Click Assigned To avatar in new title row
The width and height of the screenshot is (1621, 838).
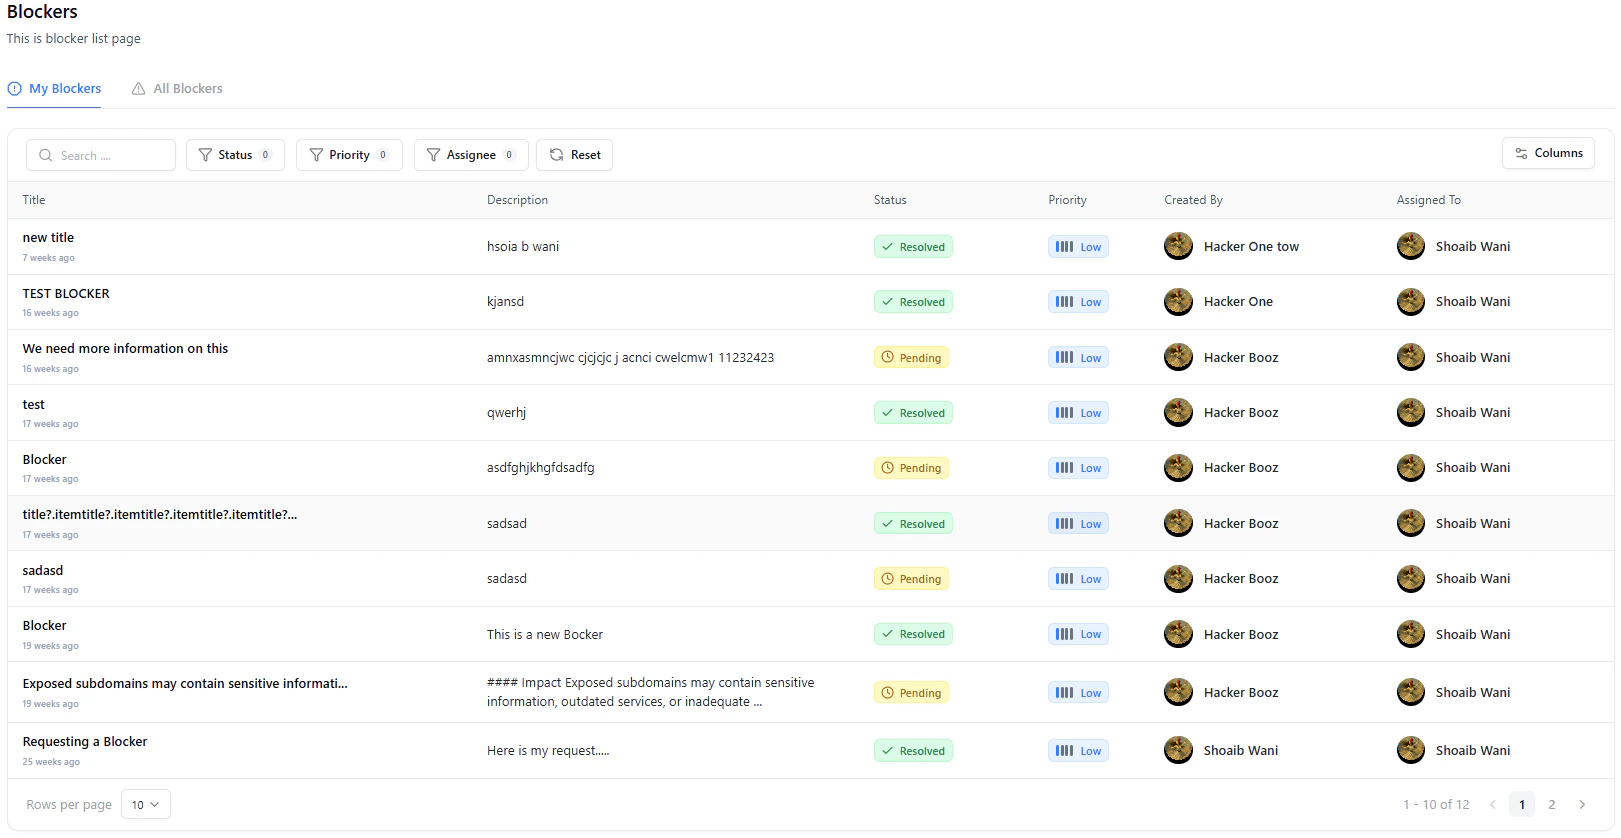[x=1411, y=246]
